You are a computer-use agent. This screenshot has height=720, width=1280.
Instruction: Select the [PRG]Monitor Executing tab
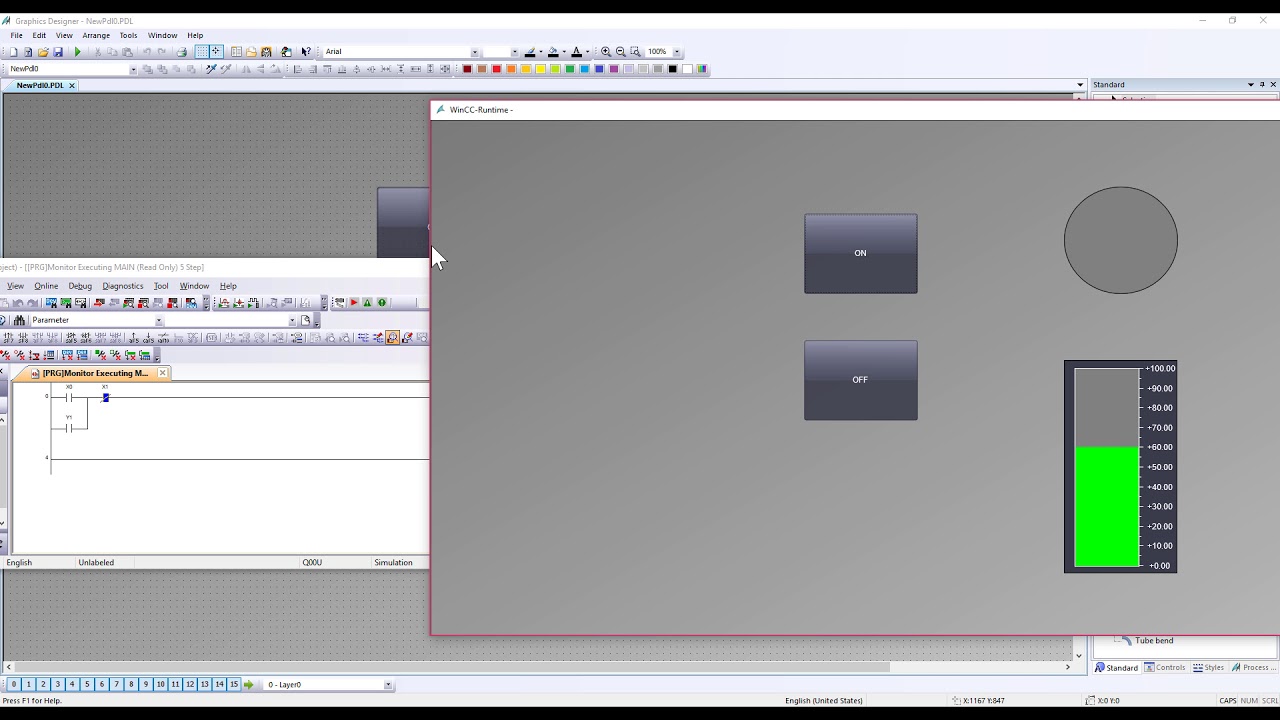[95, 373]
